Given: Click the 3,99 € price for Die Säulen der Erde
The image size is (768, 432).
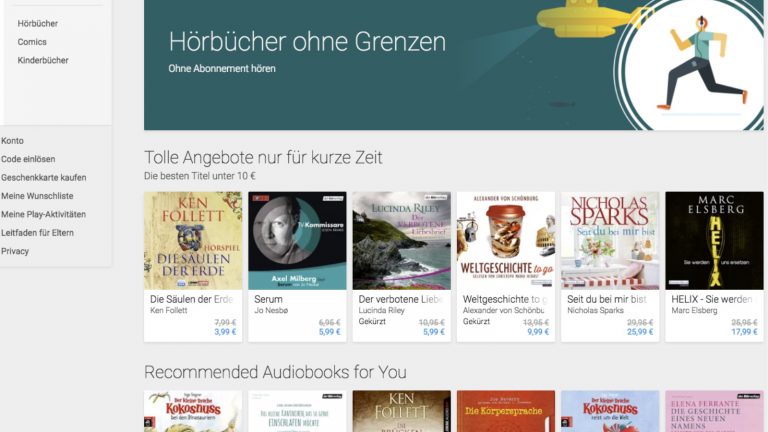Looking at the screenshot, I should click(x=225, y=332).
